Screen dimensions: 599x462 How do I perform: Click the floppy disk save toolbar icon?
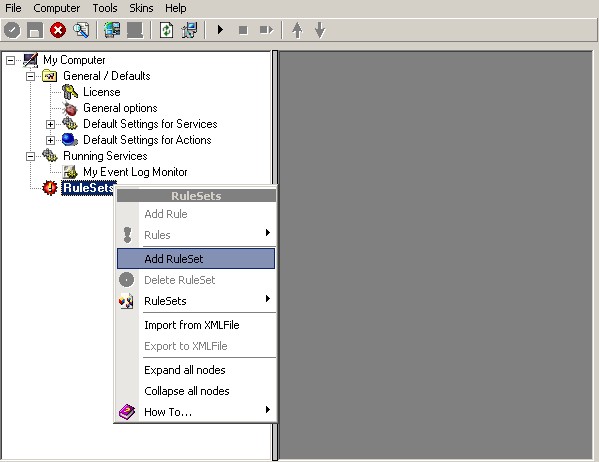coord(35,30)
